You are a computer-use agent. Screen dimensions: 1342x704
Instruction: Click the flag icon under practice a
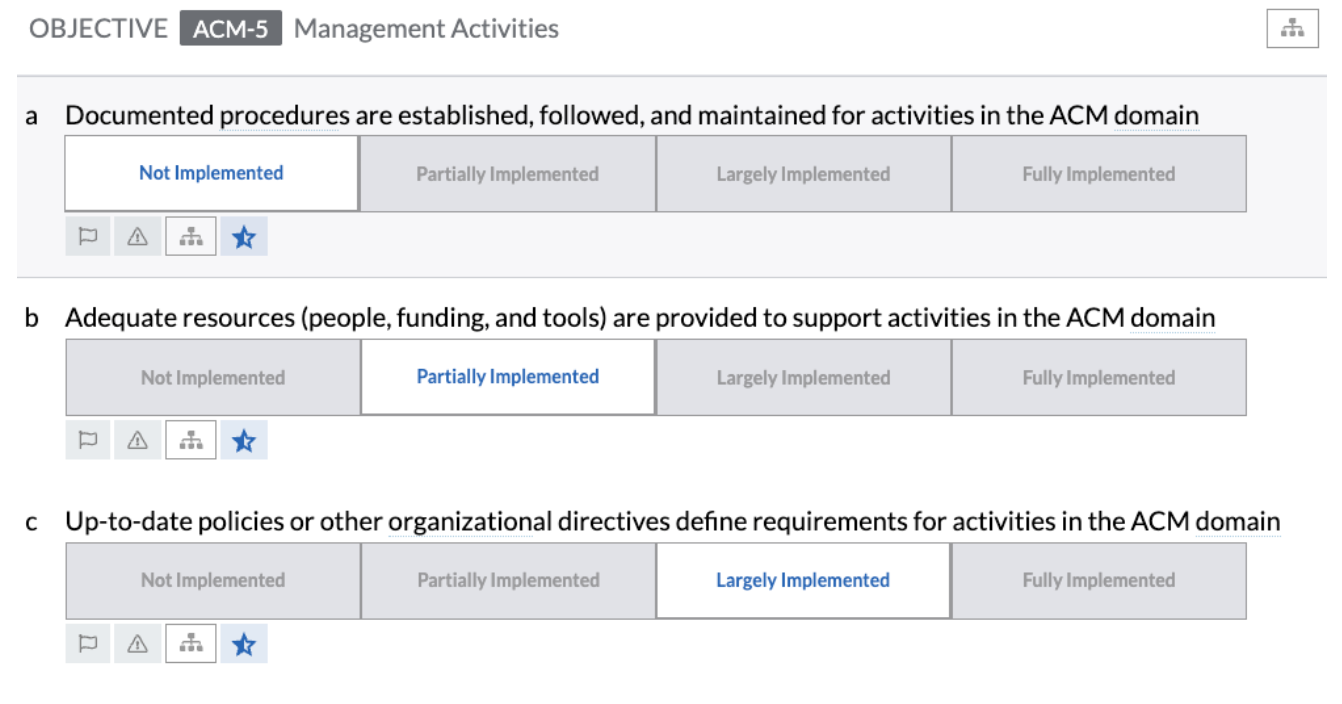click(x=88, y=237)
